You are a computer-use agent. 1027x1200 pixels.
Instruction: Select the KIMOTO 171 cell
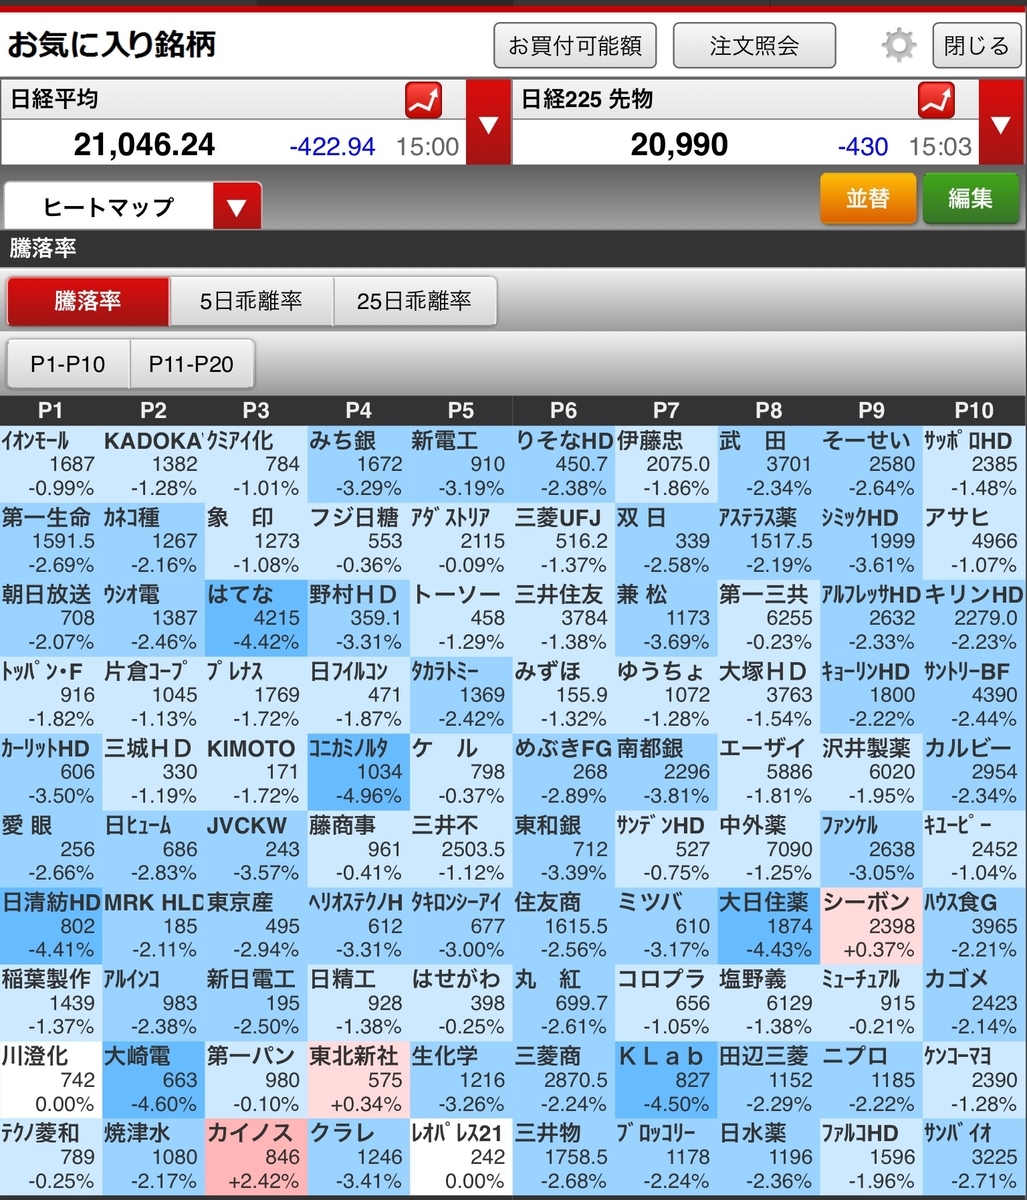tap(256, 772)
